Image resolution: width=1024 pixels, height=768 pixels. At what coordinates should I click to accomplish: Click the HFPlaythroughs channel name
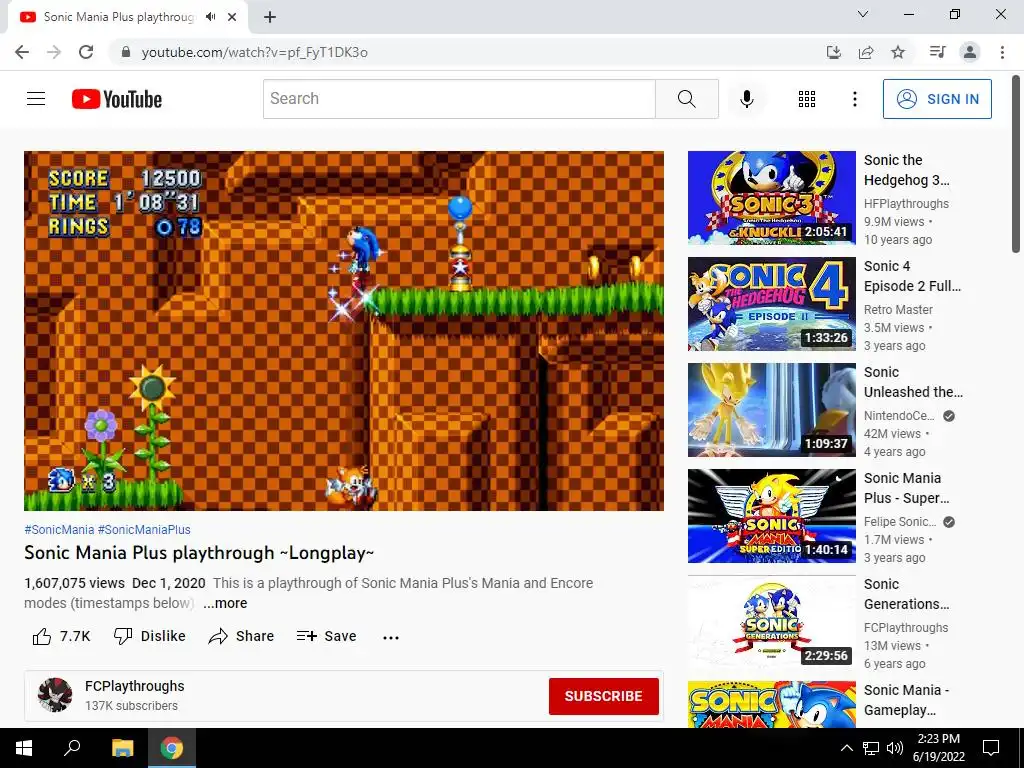tap(906, 204)
